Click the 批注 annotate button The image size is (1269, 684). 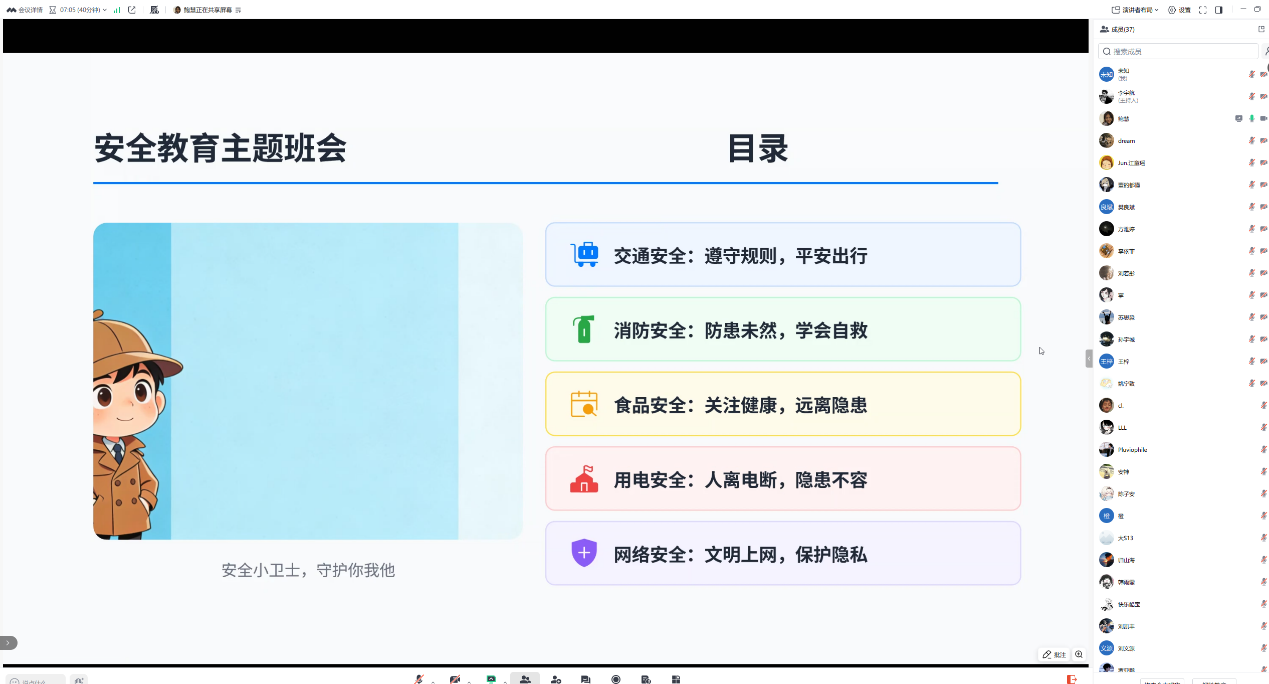(x=1054, y=655)
